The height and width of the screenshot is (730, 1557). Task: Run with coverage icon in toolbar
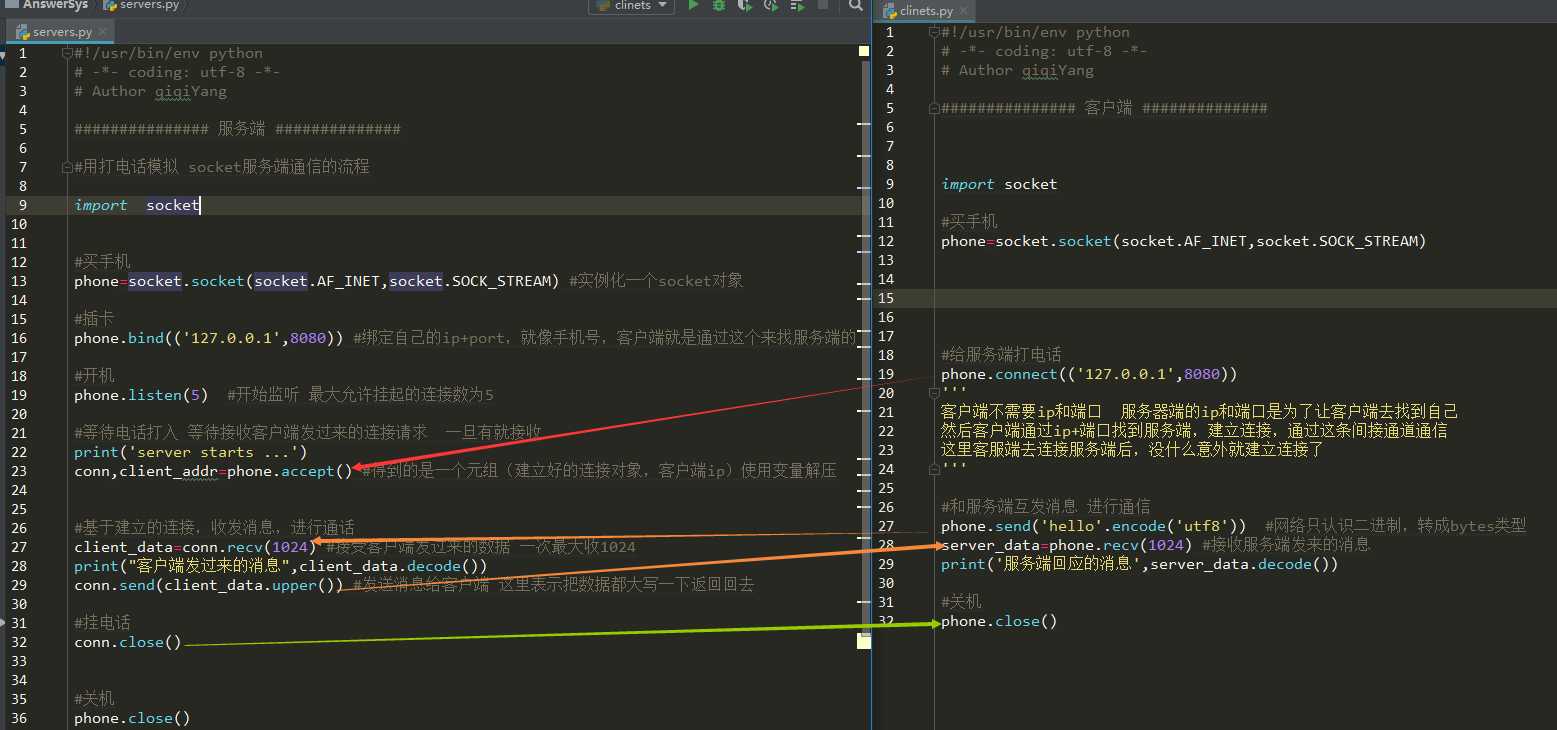pos(745,5)
